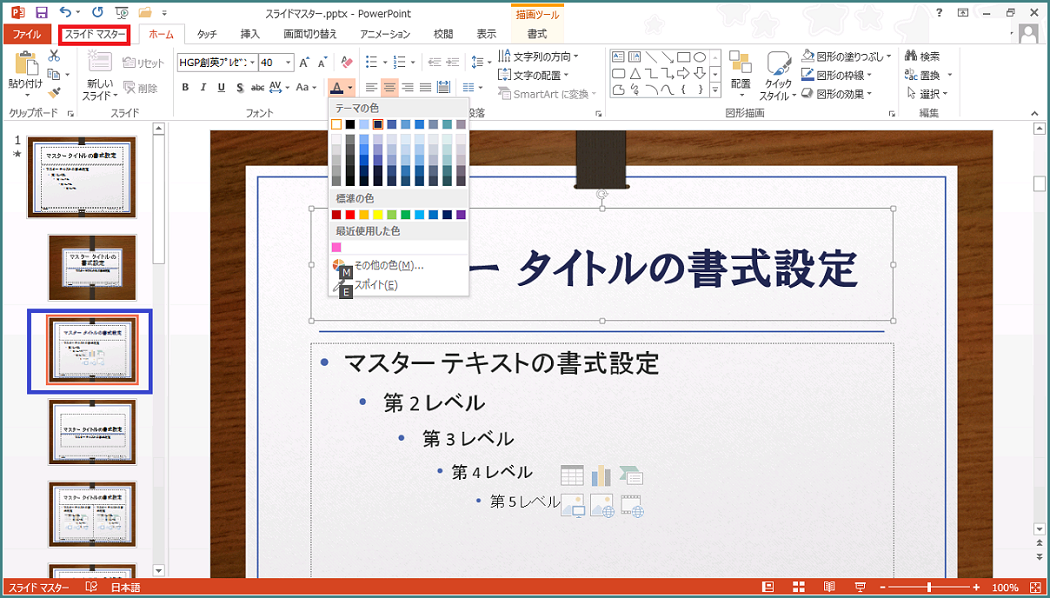
Task: Toggle align text right
Action: 408,87
